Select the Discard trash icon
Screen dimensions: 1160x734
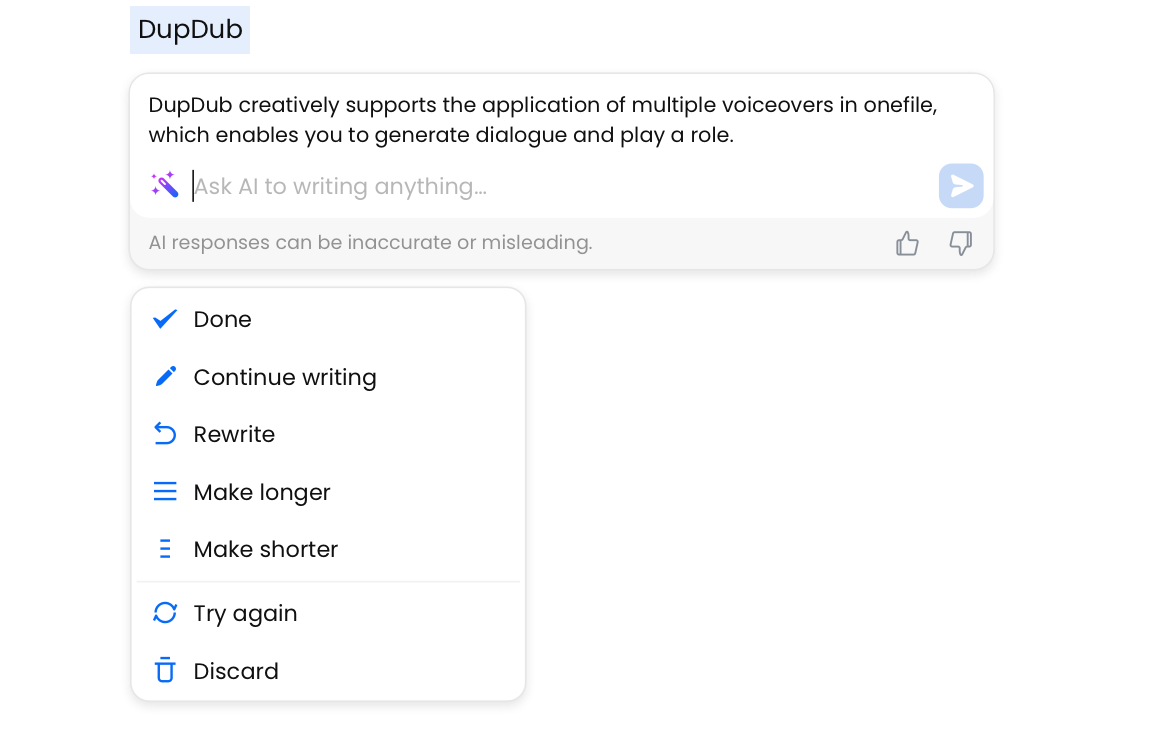(x=166, y=670)
